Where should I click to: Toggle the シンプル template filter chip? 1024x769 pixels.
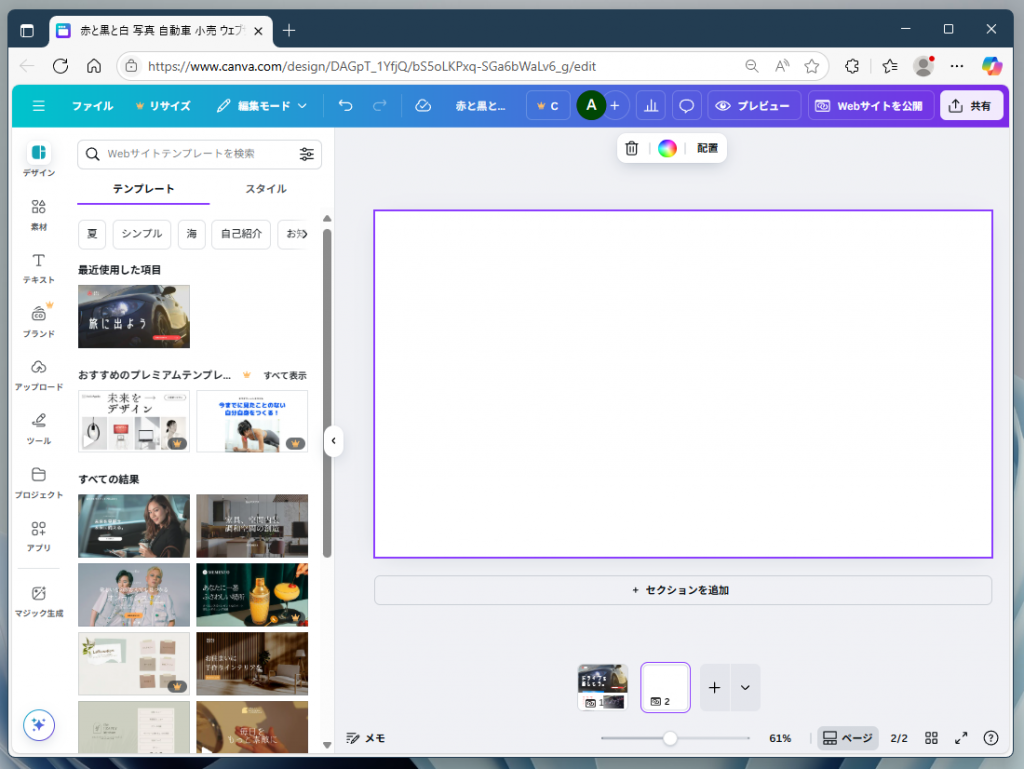pos(141,234)
